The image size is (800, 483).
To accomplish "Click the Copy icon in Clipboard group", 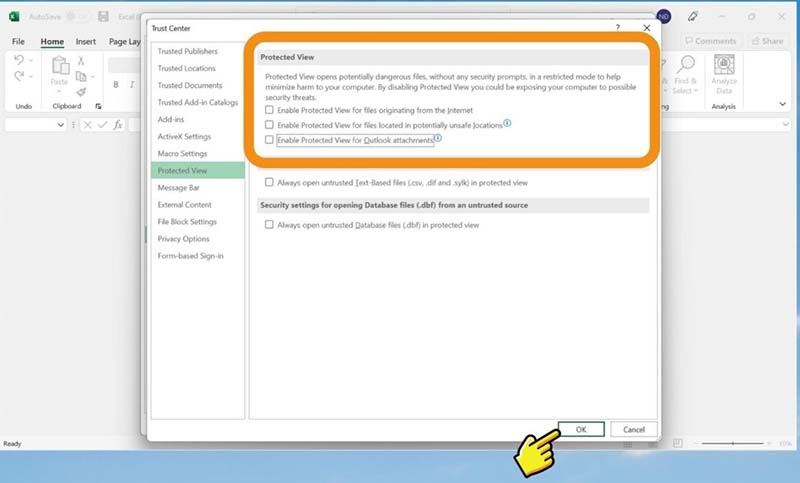I will (81, 77).
